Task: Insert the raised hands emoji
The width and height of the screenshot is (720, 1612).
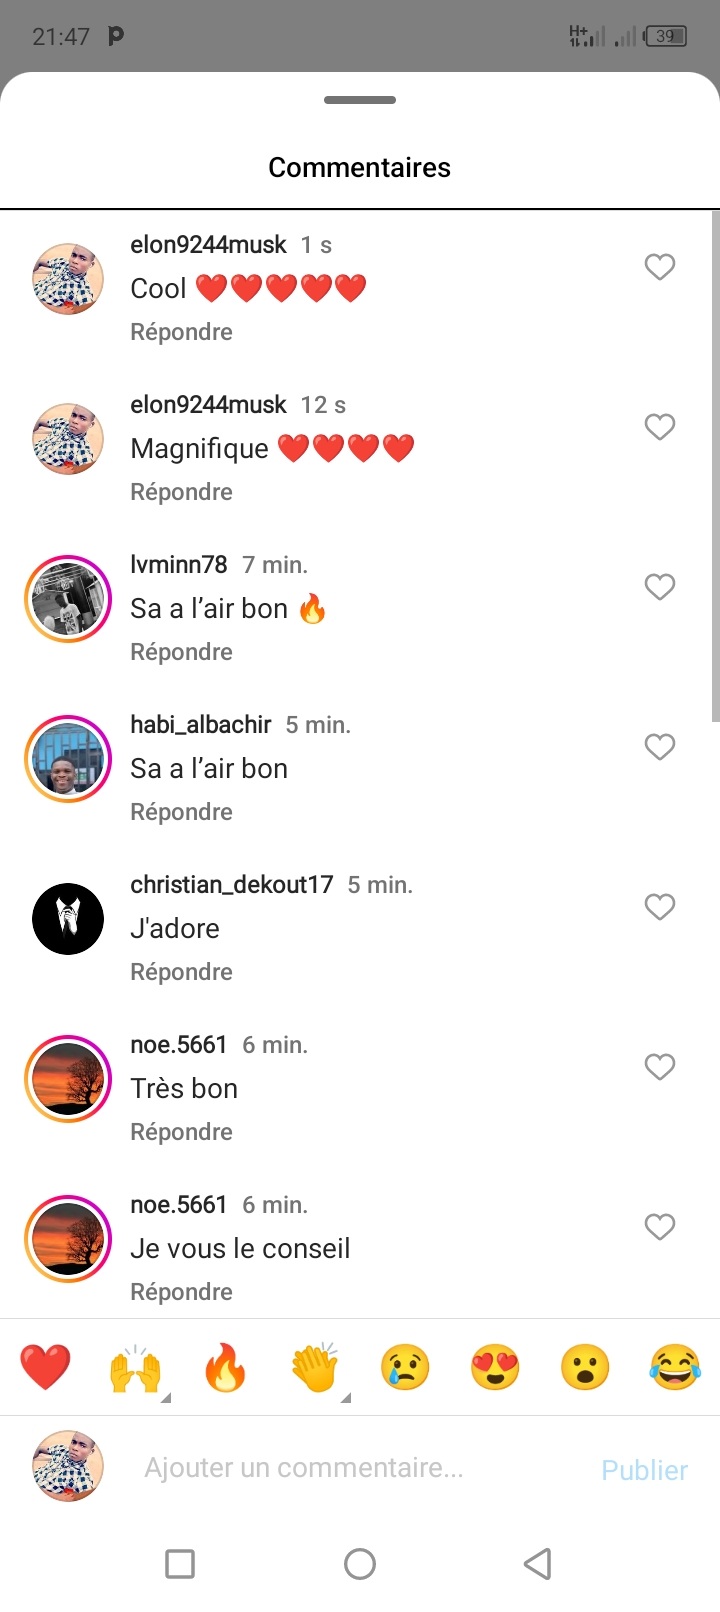Action: 135,1367
